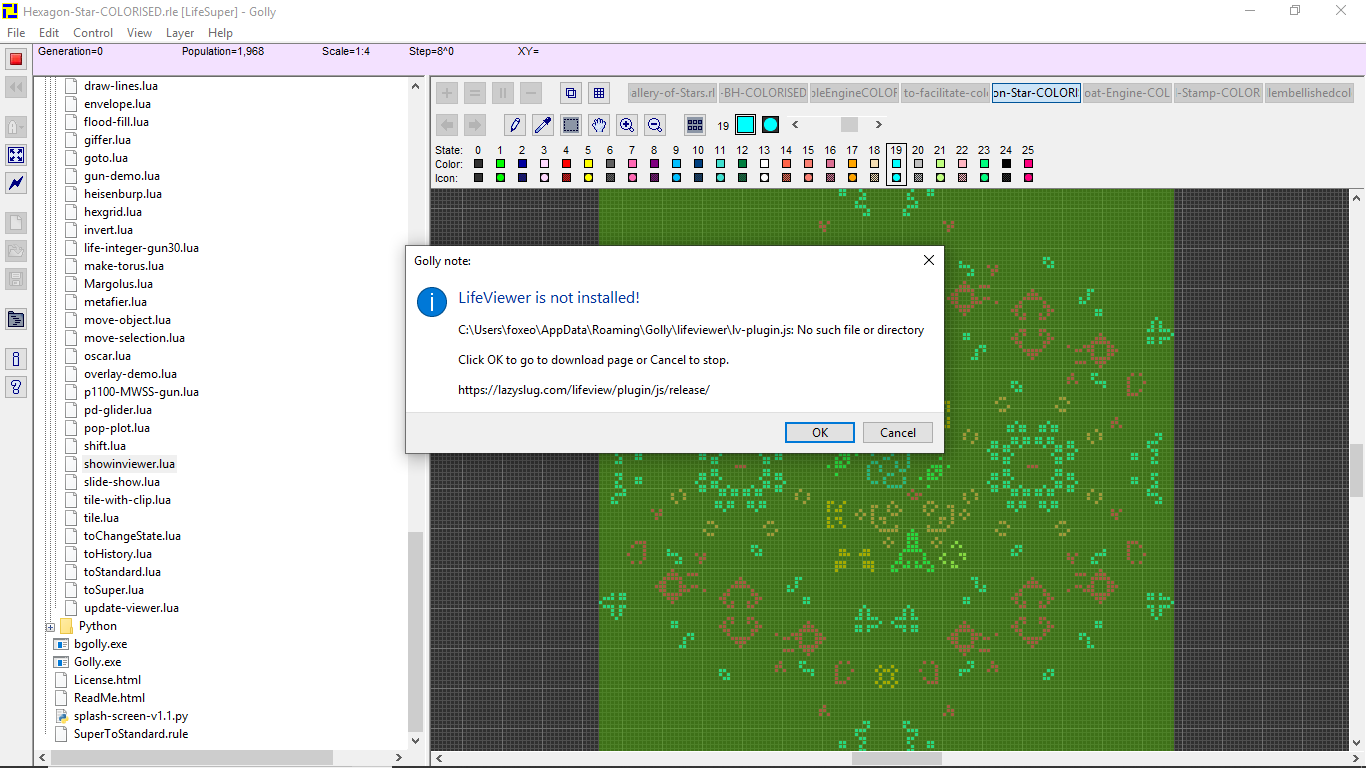The image size is (1366, 768).
Task: Click the file panel scroll-up arrow
Action: pyautogui.click(x=416, y=85)
